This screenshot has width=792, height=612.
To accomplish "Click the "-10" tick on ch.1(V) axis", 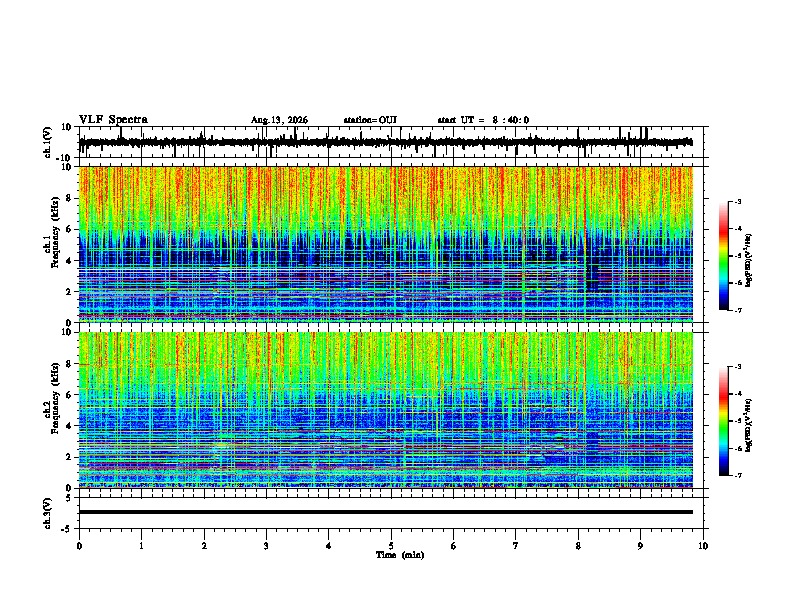I will (x=65, y=158).
